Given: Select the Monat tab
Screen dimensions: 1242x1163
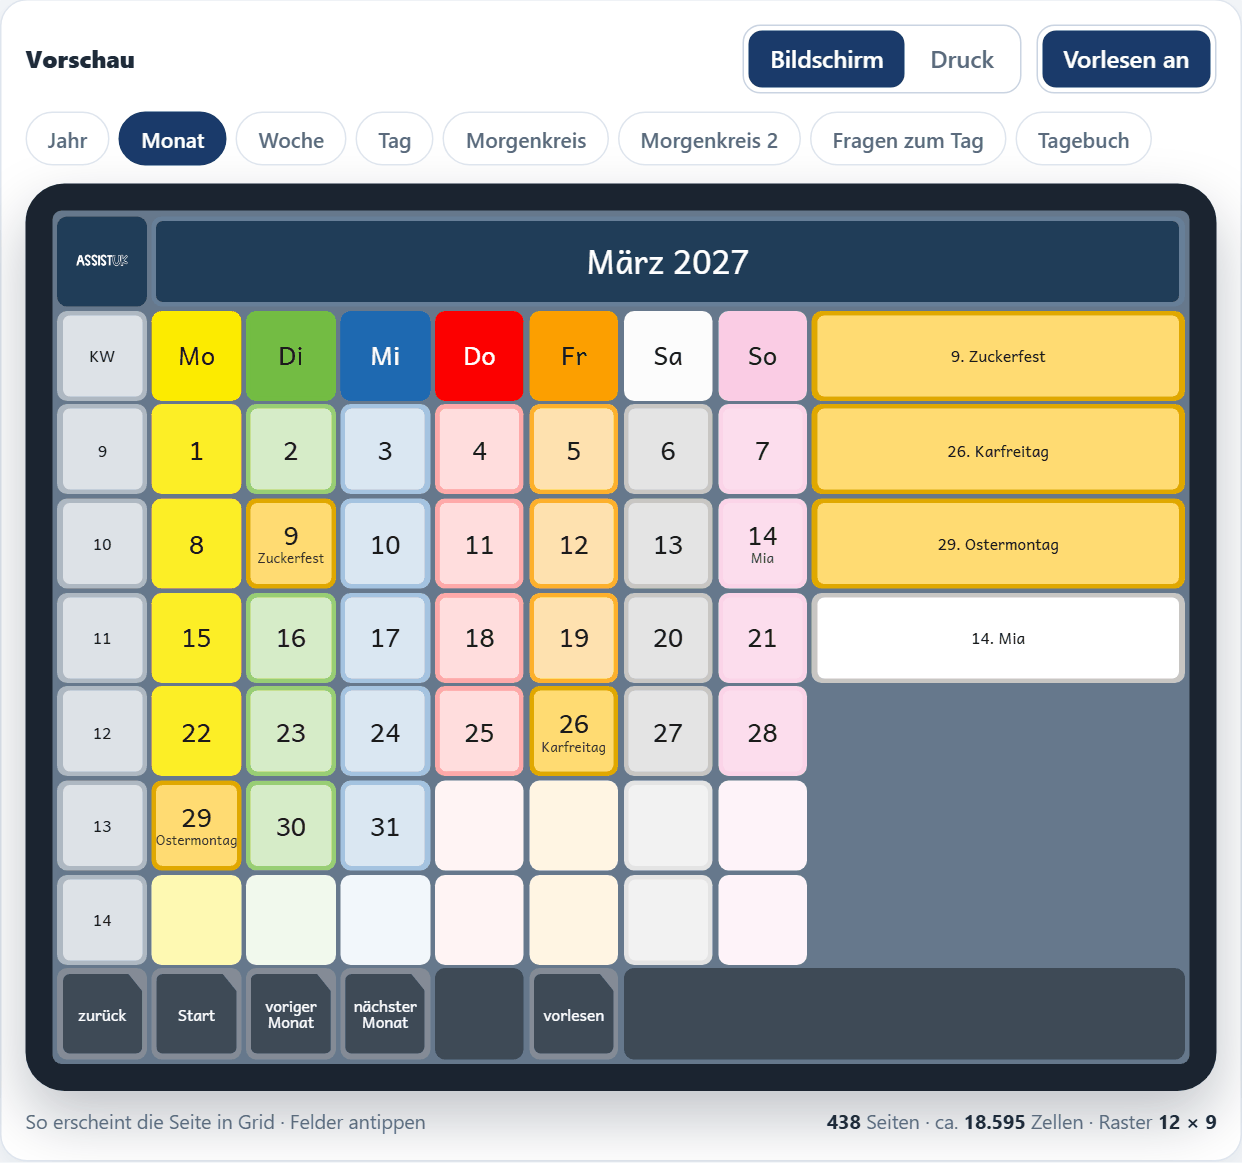Looking at the screenshot, I should (172, 140).
